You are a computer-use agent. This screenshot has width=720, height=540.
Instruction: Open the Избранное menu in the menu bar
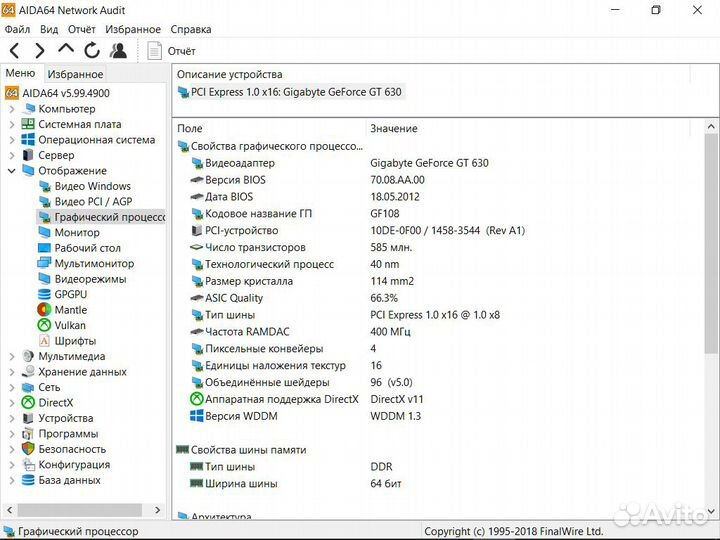[133, 29]
